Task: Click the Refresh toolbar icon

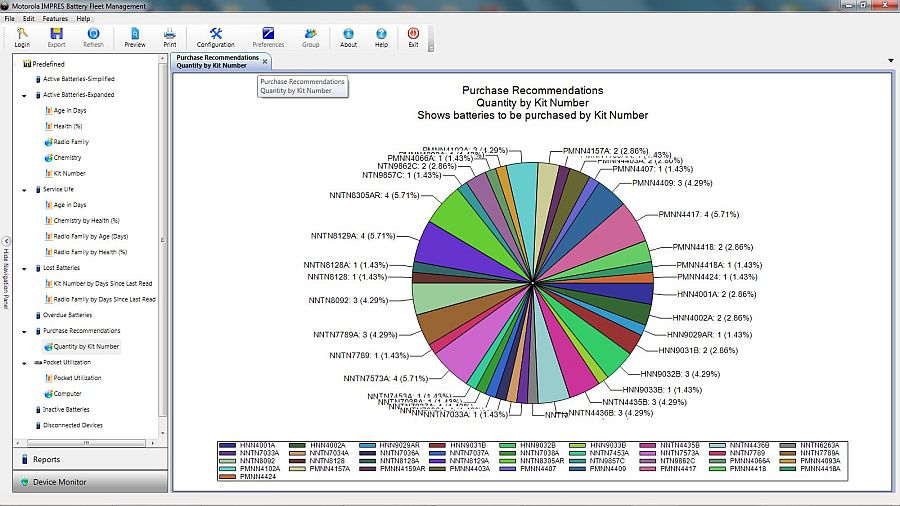Action: 93,37
